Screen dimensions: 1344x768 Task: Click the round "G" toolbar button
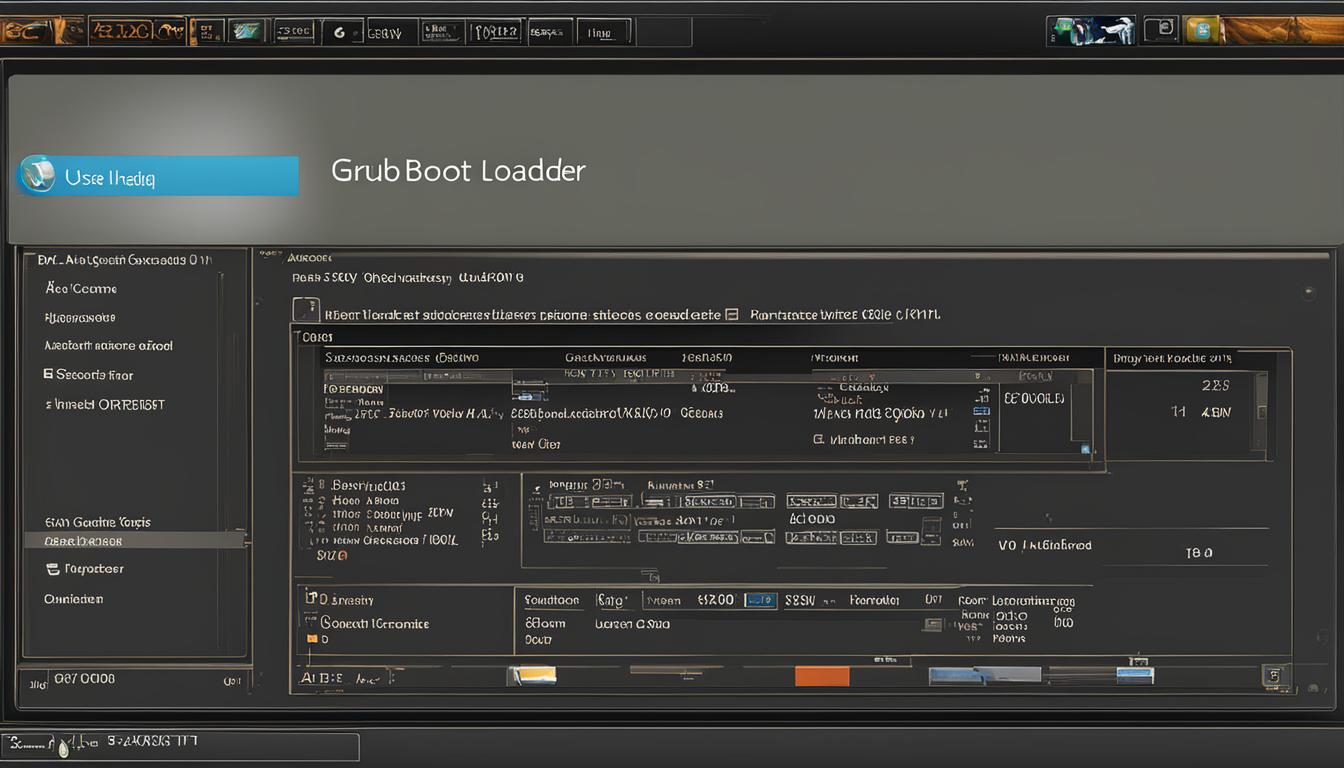pos(339,32)
